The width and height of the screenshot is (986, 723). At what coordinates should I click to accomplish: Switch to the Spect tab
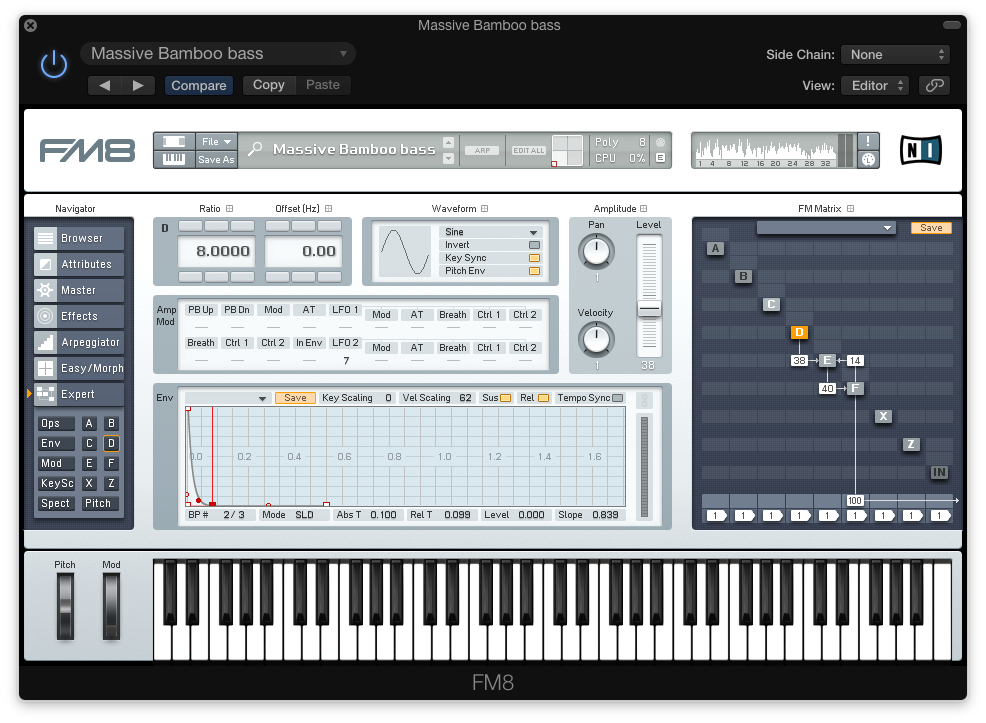(x=56, y=504)
